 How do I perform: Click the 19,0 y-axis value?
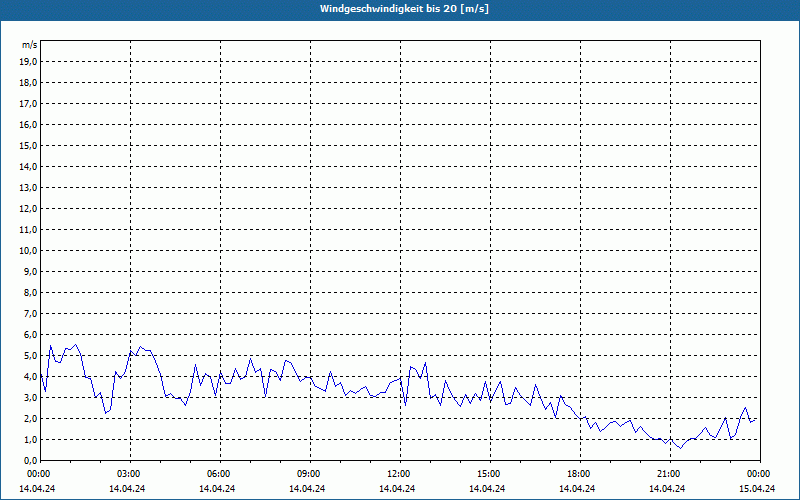28,62
